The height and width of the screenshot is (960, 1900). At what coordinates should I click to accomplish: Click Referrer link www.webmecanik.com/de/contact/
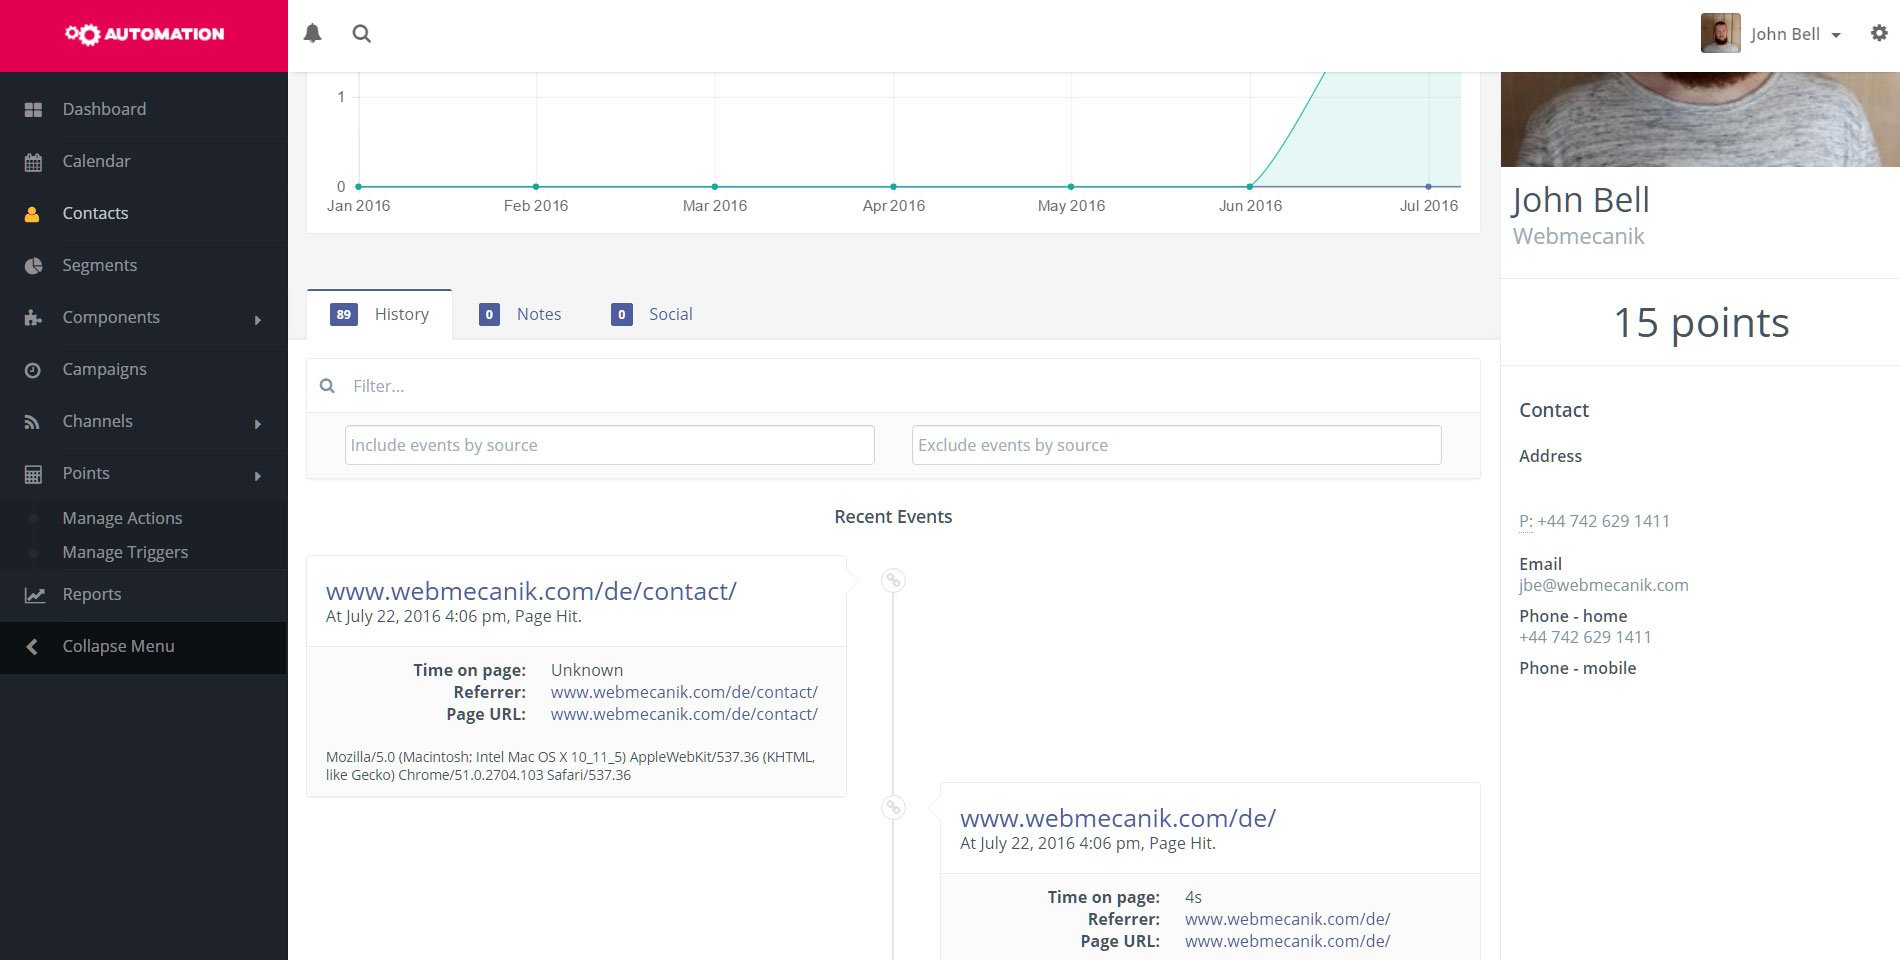coord(684,692)
